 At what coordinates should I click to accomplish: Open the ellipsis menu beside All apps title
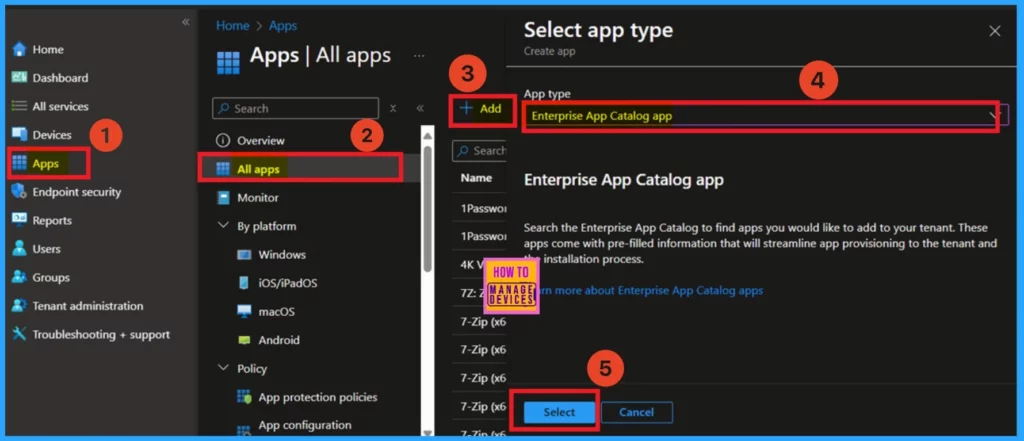(x=419, y=56)
